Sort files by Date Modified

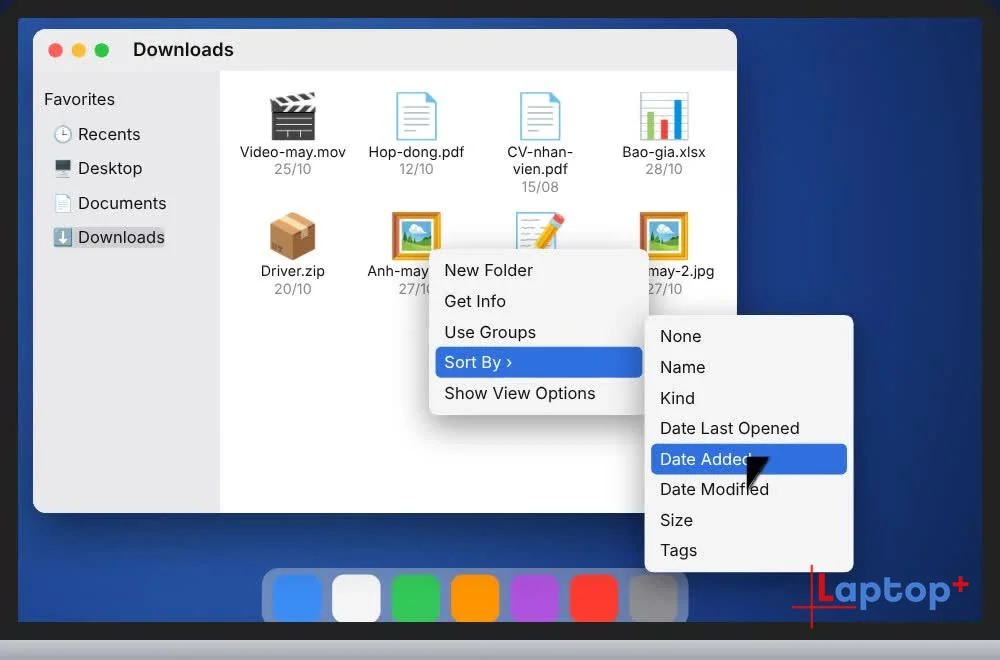click(x=749, y=489)
